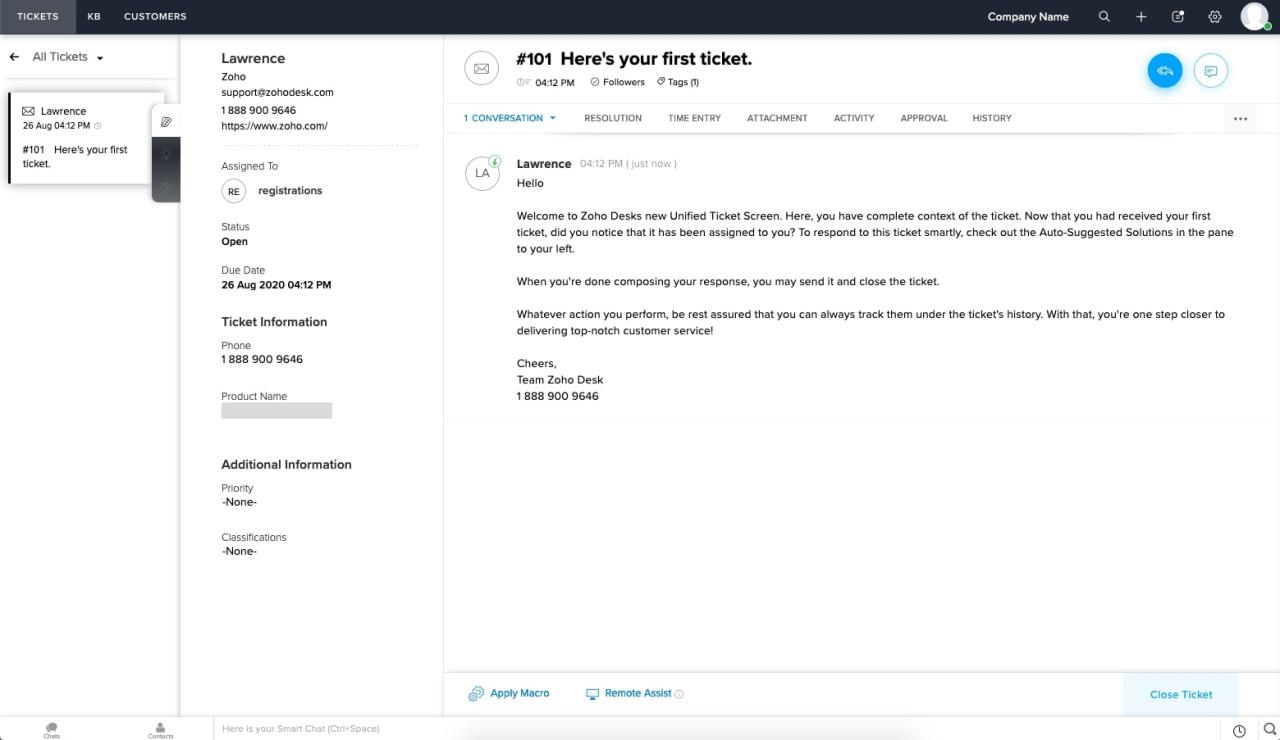Screen dimensions: 1280x740
Task: Edit the due date 26 Aug 2020 04:12 PM
Action: coord(276,285)
